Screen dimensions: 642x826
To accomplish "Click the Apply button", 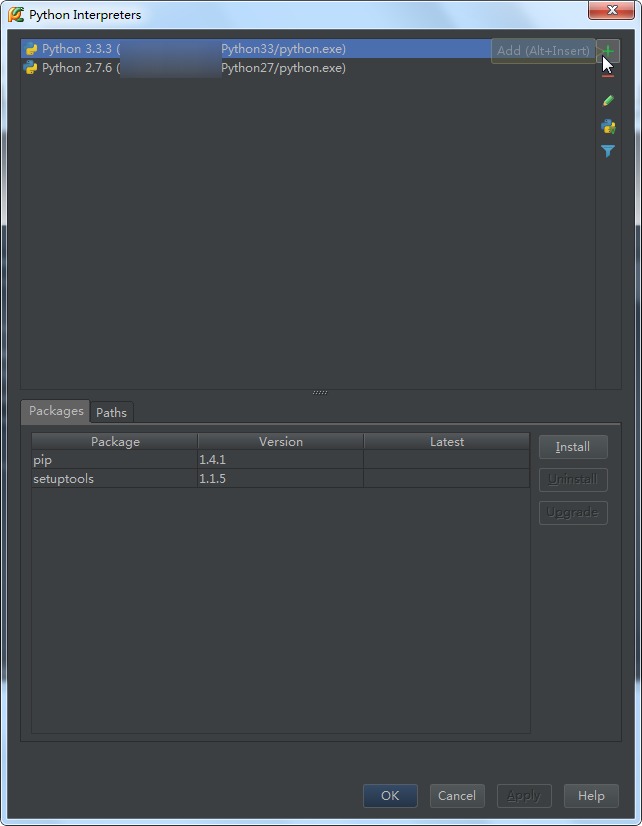I will coord(524,795).
